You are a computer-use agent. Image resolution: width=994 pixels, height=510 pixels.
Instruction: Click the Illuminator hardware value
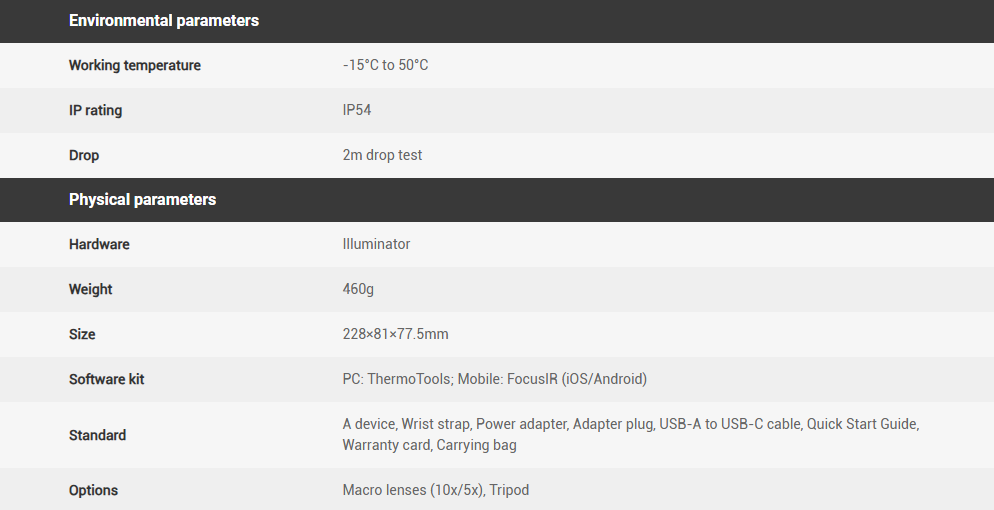click(376, 245)
